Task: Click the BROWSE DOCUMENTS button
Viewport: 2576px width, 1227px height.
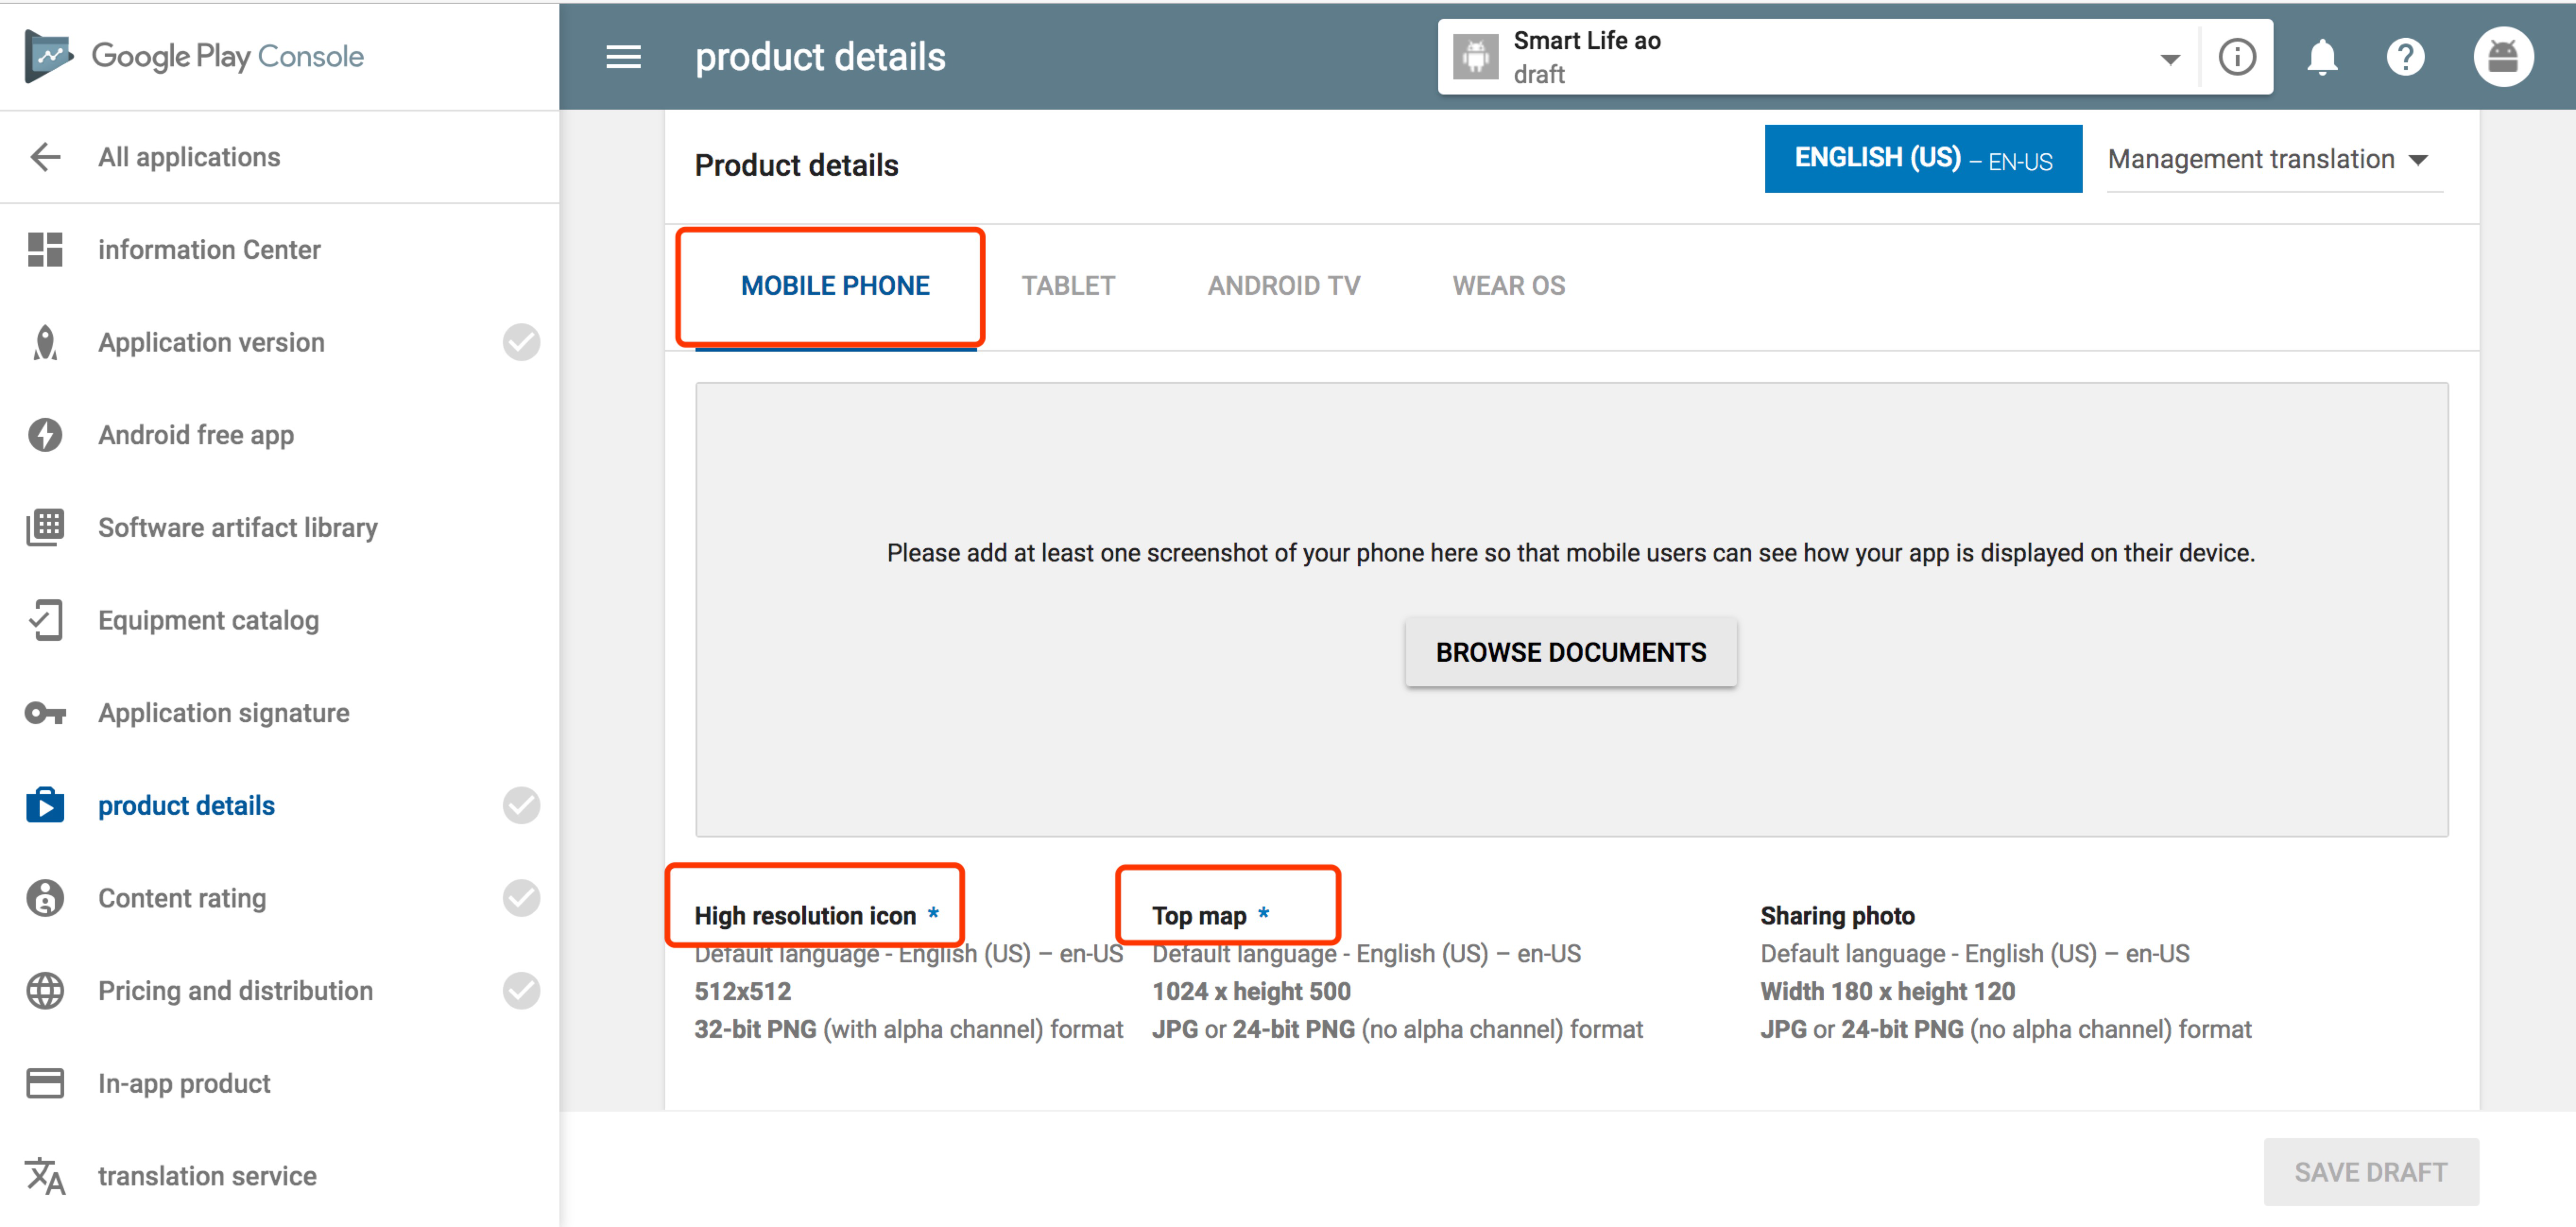Action: coord(1570,652)
